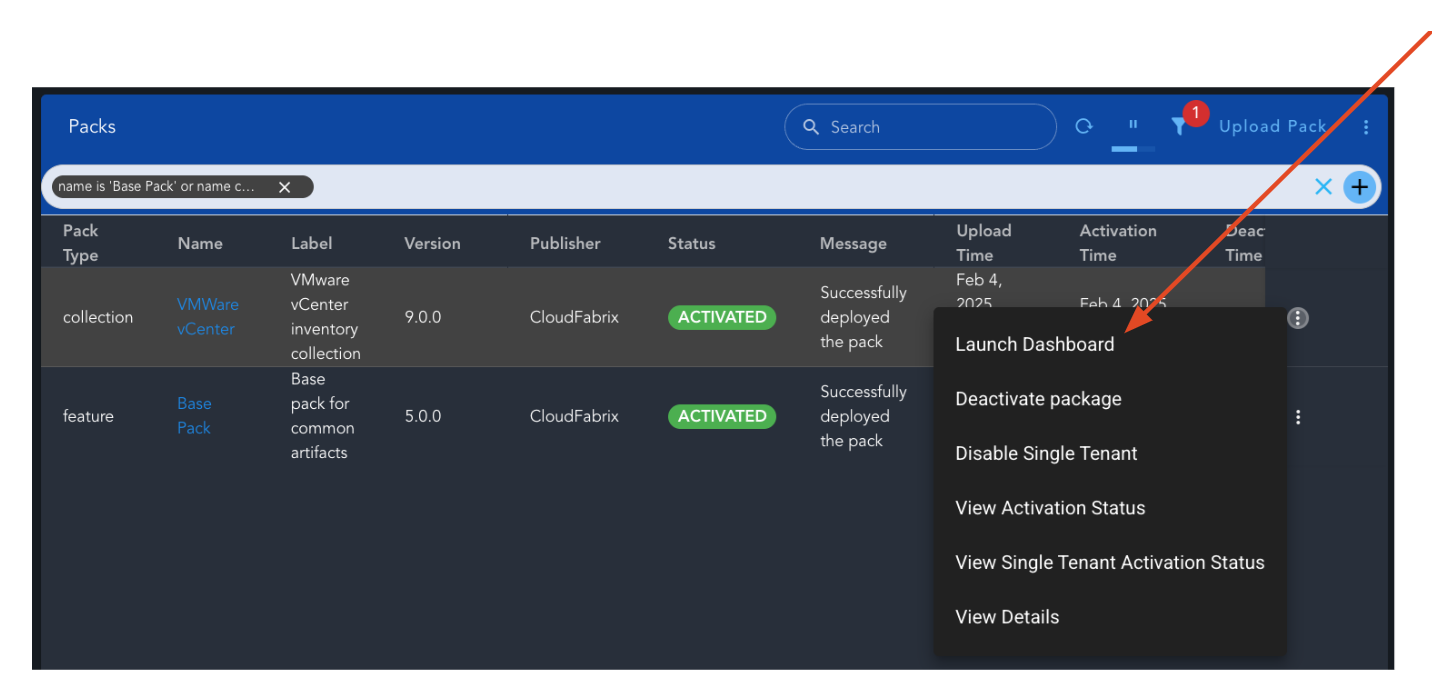1443x691 pixels.
Task: Open the search magnifier in the Packs toolbar
Action: coord(811,126)
